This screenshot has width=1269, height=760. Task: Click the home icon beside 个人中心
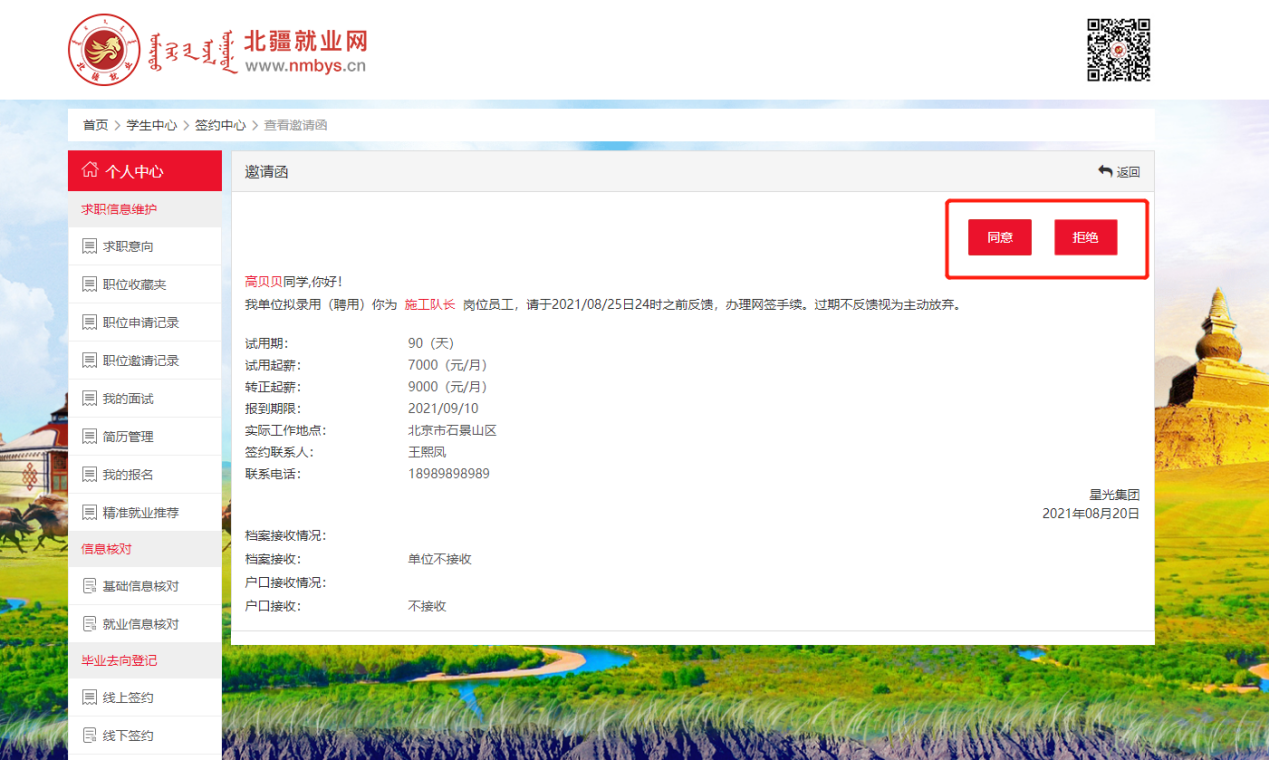pyautogui.click(x=90, y=170)
